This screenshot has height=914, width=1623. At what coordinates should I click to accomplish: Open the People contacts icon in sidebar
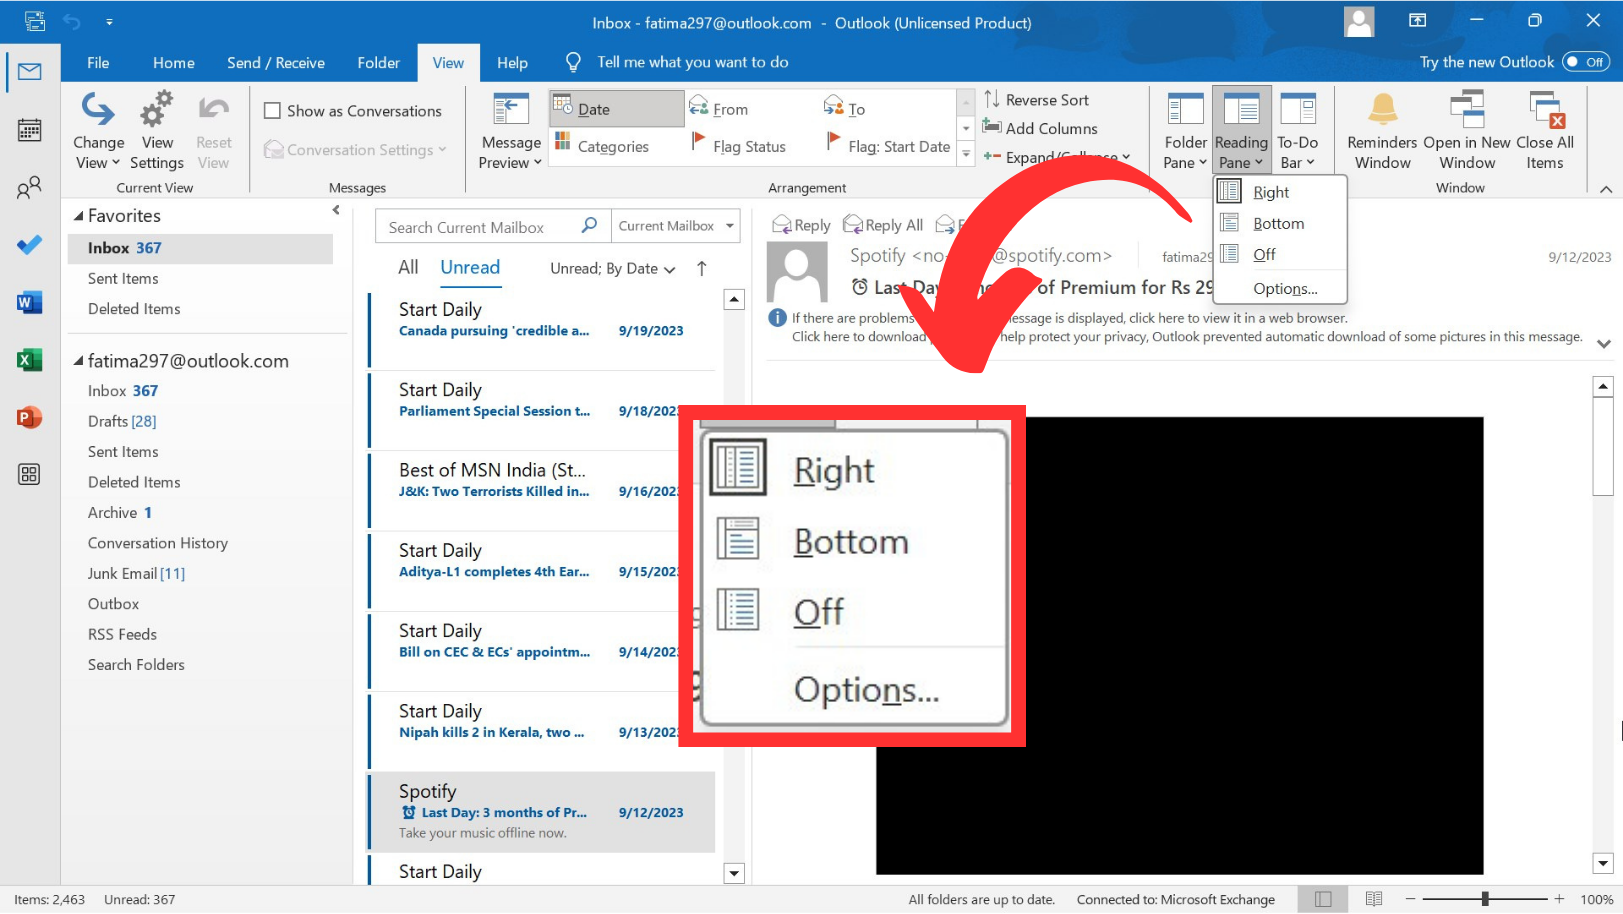pos(29,187)
